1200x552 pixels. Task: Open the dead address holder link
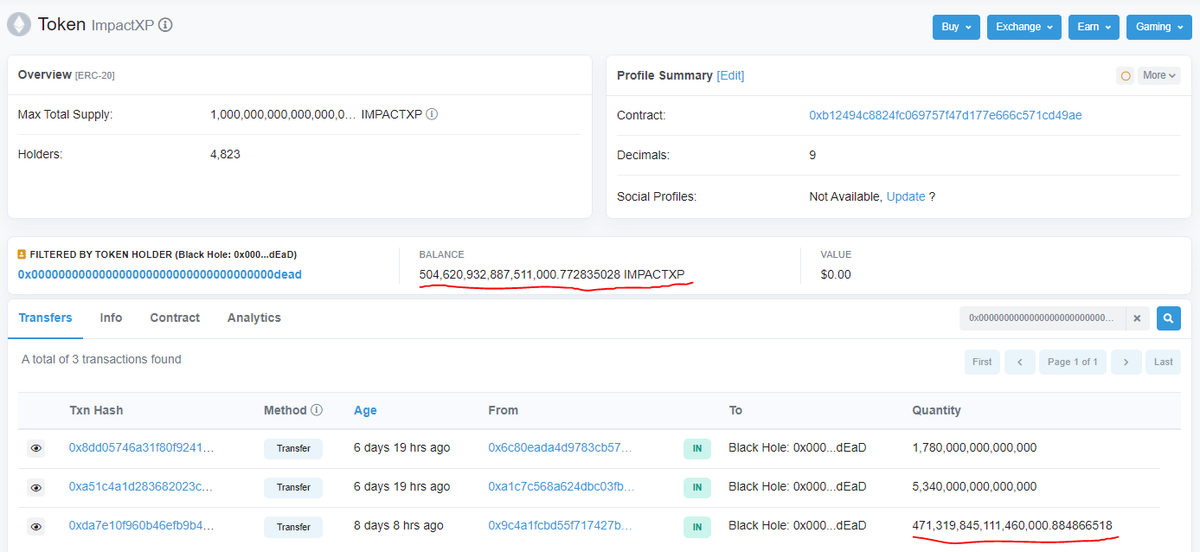click(x=160, y=274)
